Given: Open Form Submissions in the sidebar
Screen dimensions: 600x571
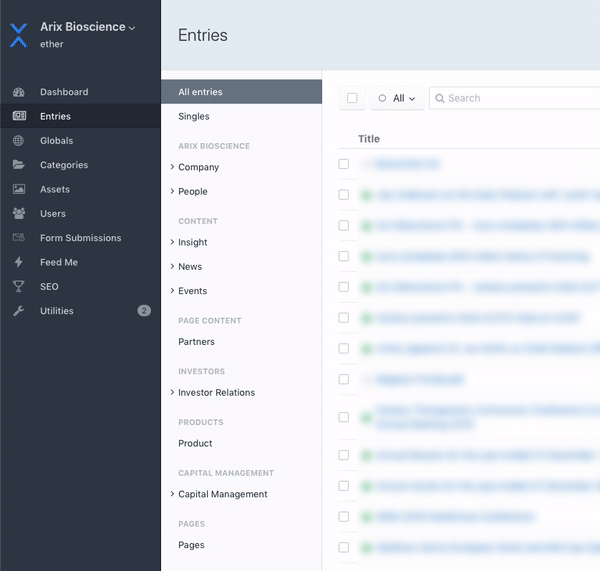Looking at the screenshot, I should click(x=80, y=238).
